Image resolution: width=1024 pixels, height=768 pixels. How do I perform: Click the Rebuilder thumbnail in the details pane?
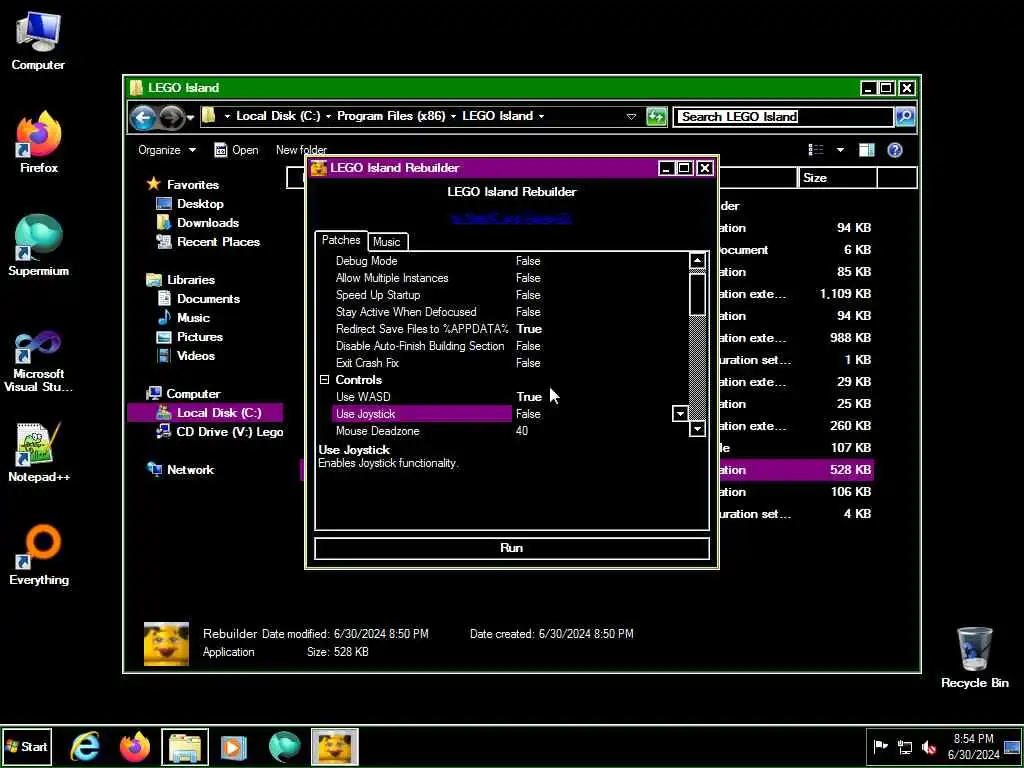point(167,644)
